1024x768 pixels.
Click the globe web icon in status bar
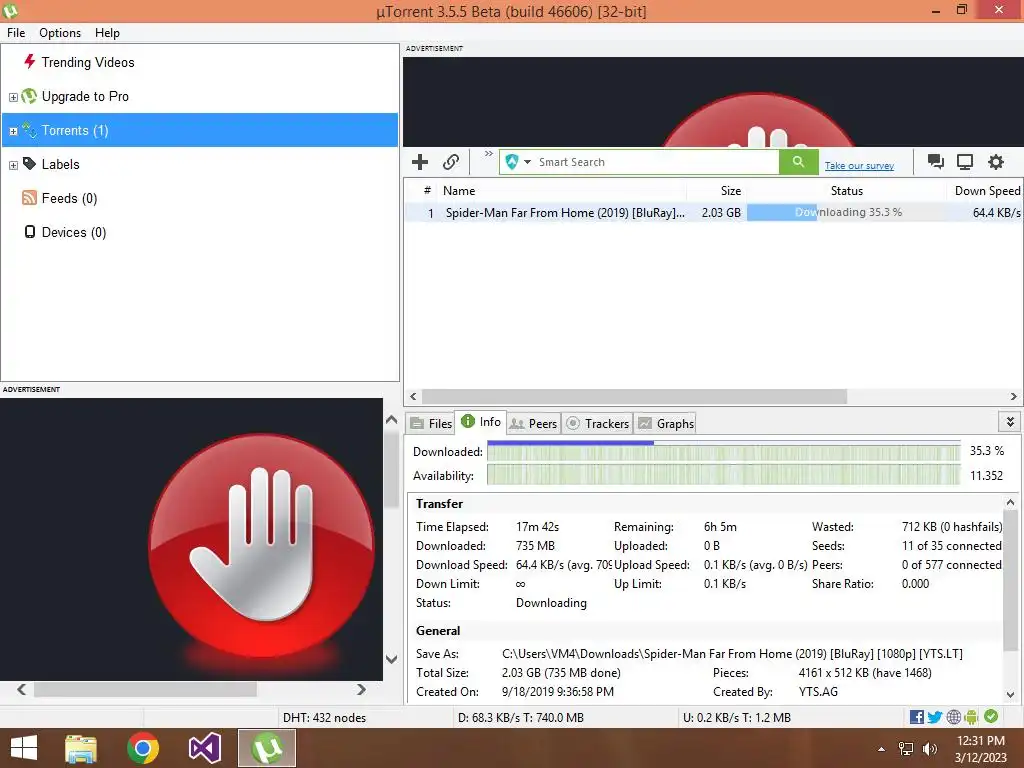(953, 717)
